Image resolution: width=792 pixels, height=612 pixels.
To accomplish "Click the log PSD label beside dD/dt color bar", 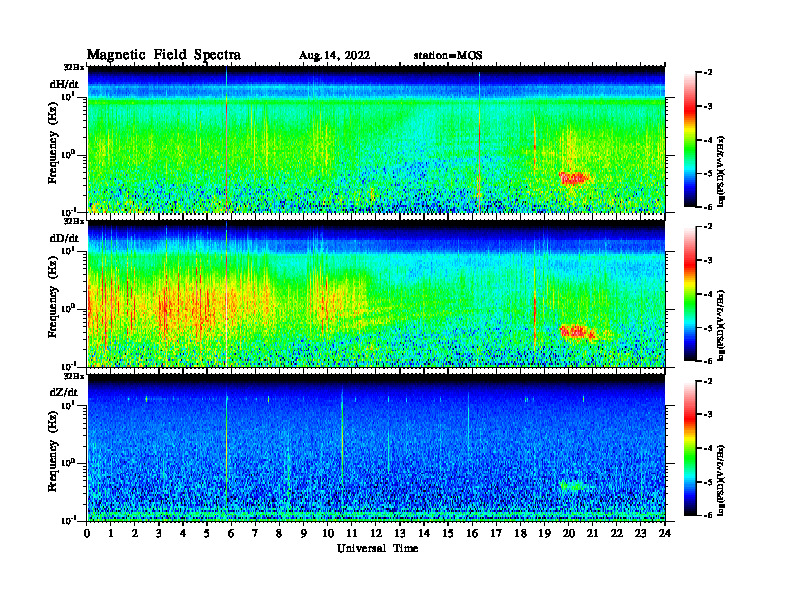I will pos(721,325).
